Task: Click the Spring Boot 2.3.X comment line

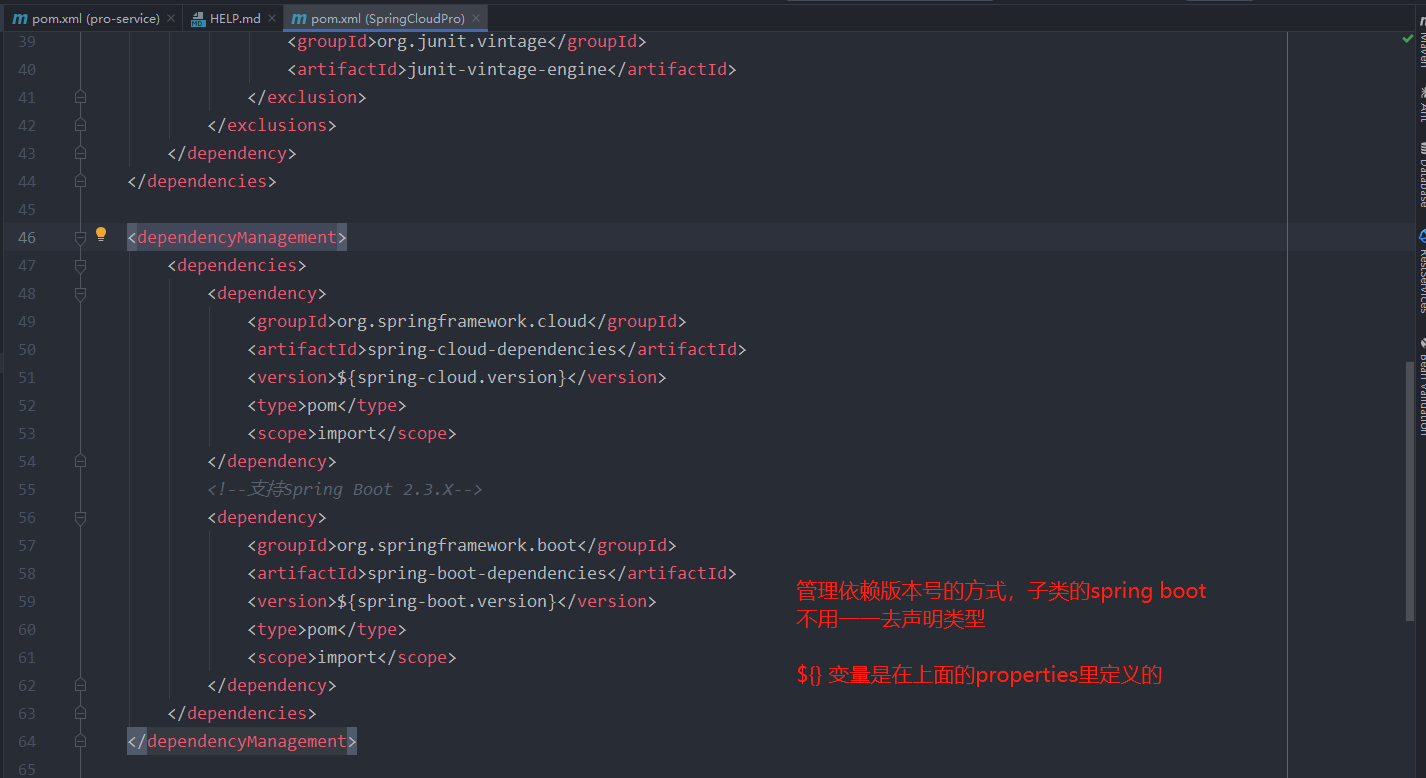Action: point(345,489)
